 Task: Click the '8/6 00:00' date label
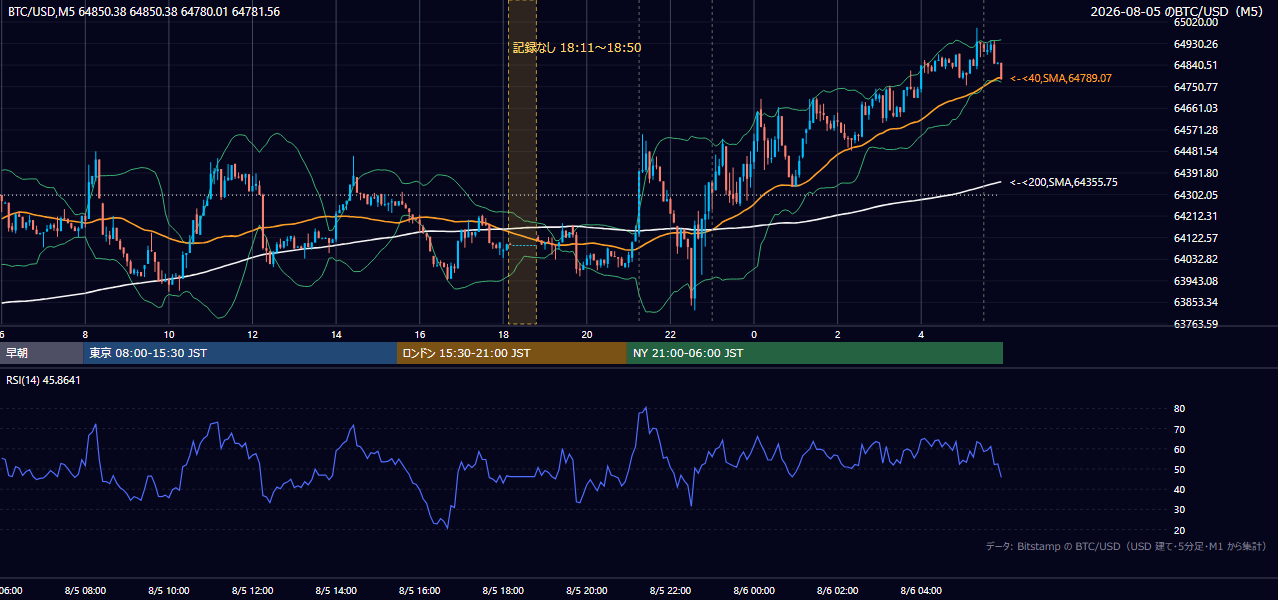pyautogui.click(x=754, y=591)
